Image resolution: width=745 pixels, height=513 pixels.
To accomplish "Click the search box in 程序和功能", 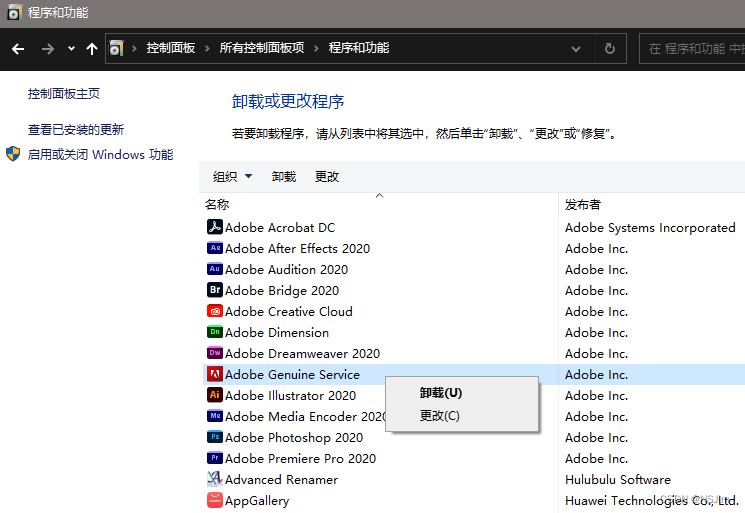I will [x=692, y=48].
